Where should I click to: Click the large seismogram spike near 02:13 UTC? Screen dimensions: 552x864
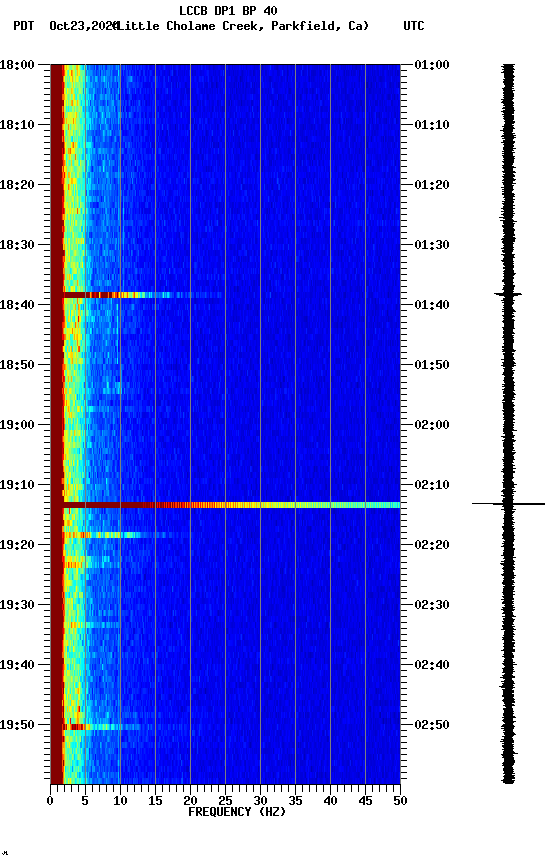point(508,504)
